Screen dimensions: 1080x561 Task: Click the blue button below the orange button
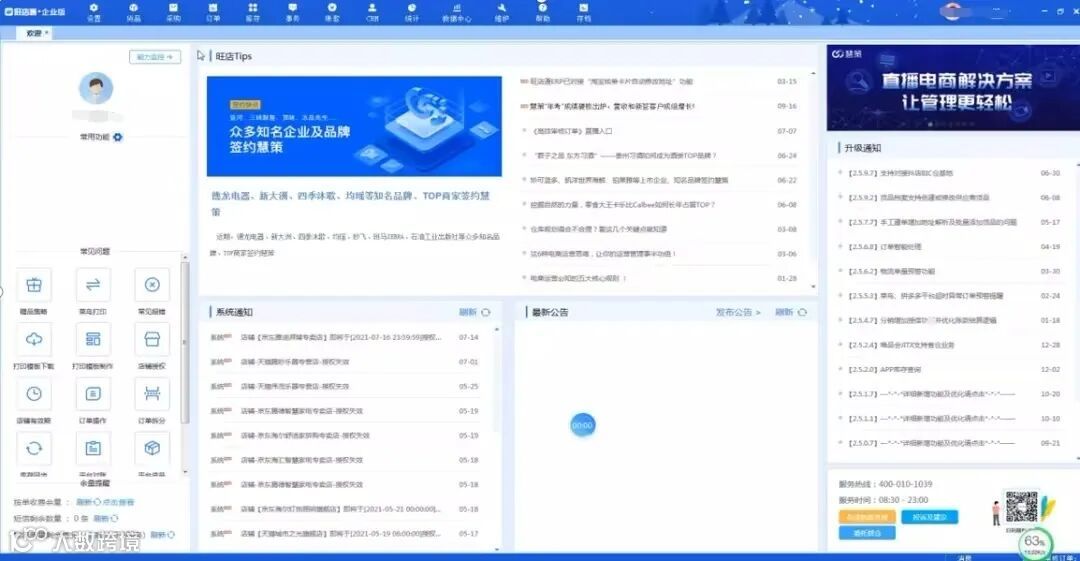click(x=867, y=533)
